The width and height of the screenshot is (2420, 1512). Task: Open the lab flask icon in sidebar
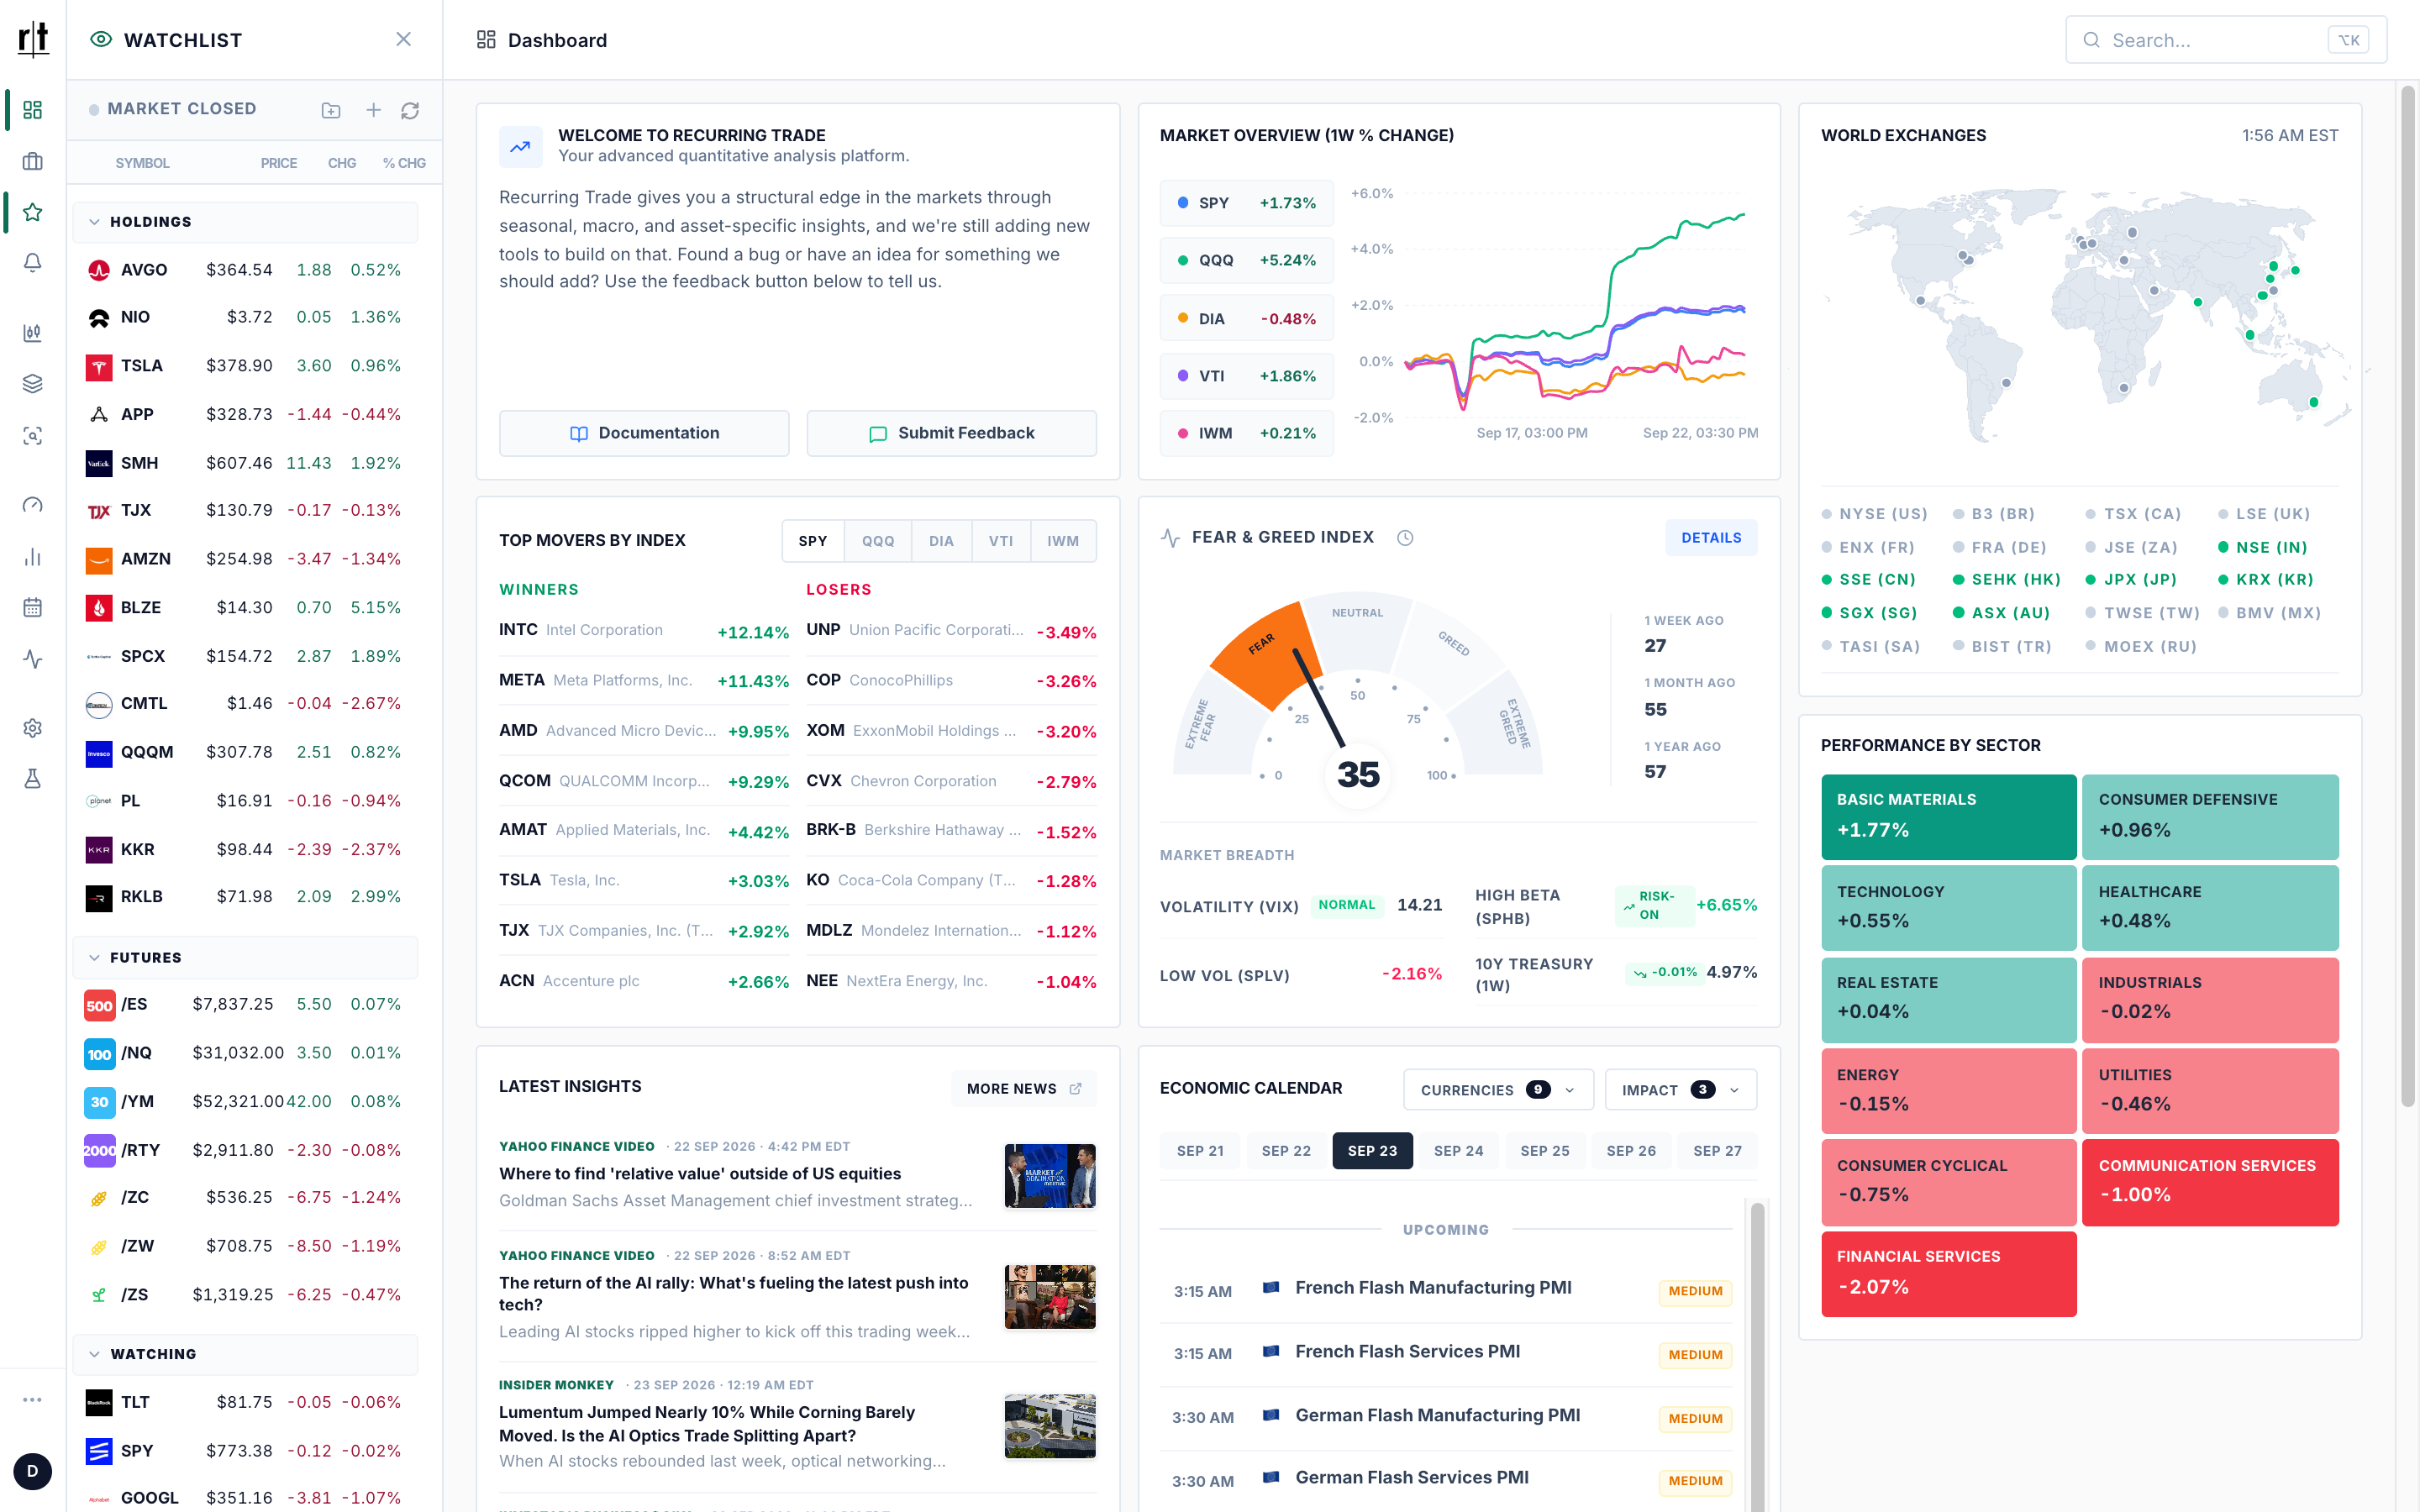coord(33,779)
